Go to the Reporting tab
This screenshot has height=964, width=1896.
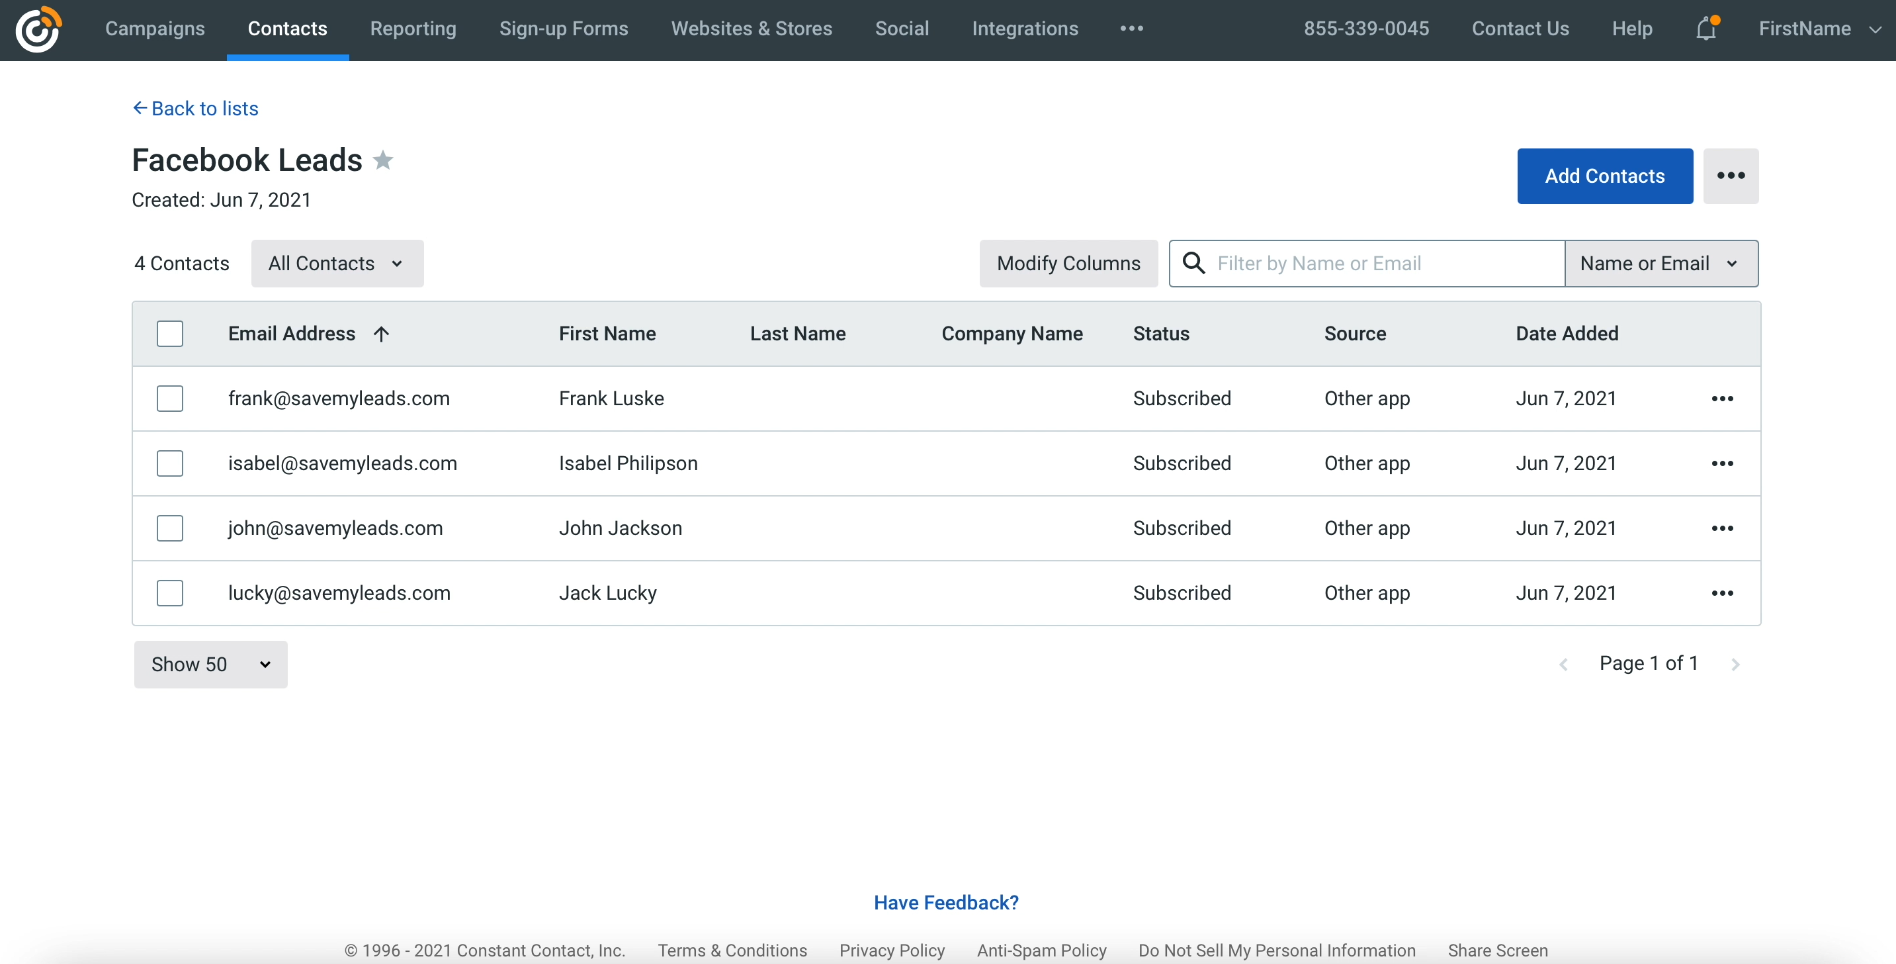click(413, 29)
